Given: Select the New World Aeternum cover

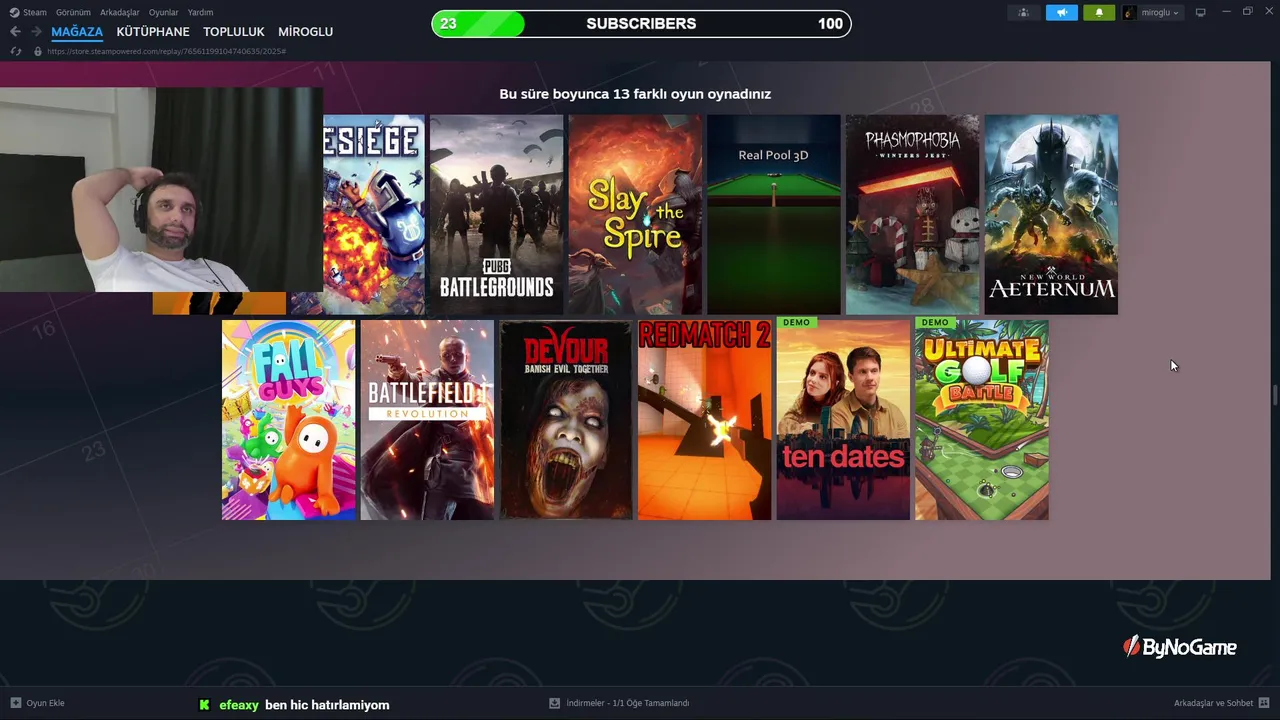Looking at the screenshot, I should pos(1051,214).
